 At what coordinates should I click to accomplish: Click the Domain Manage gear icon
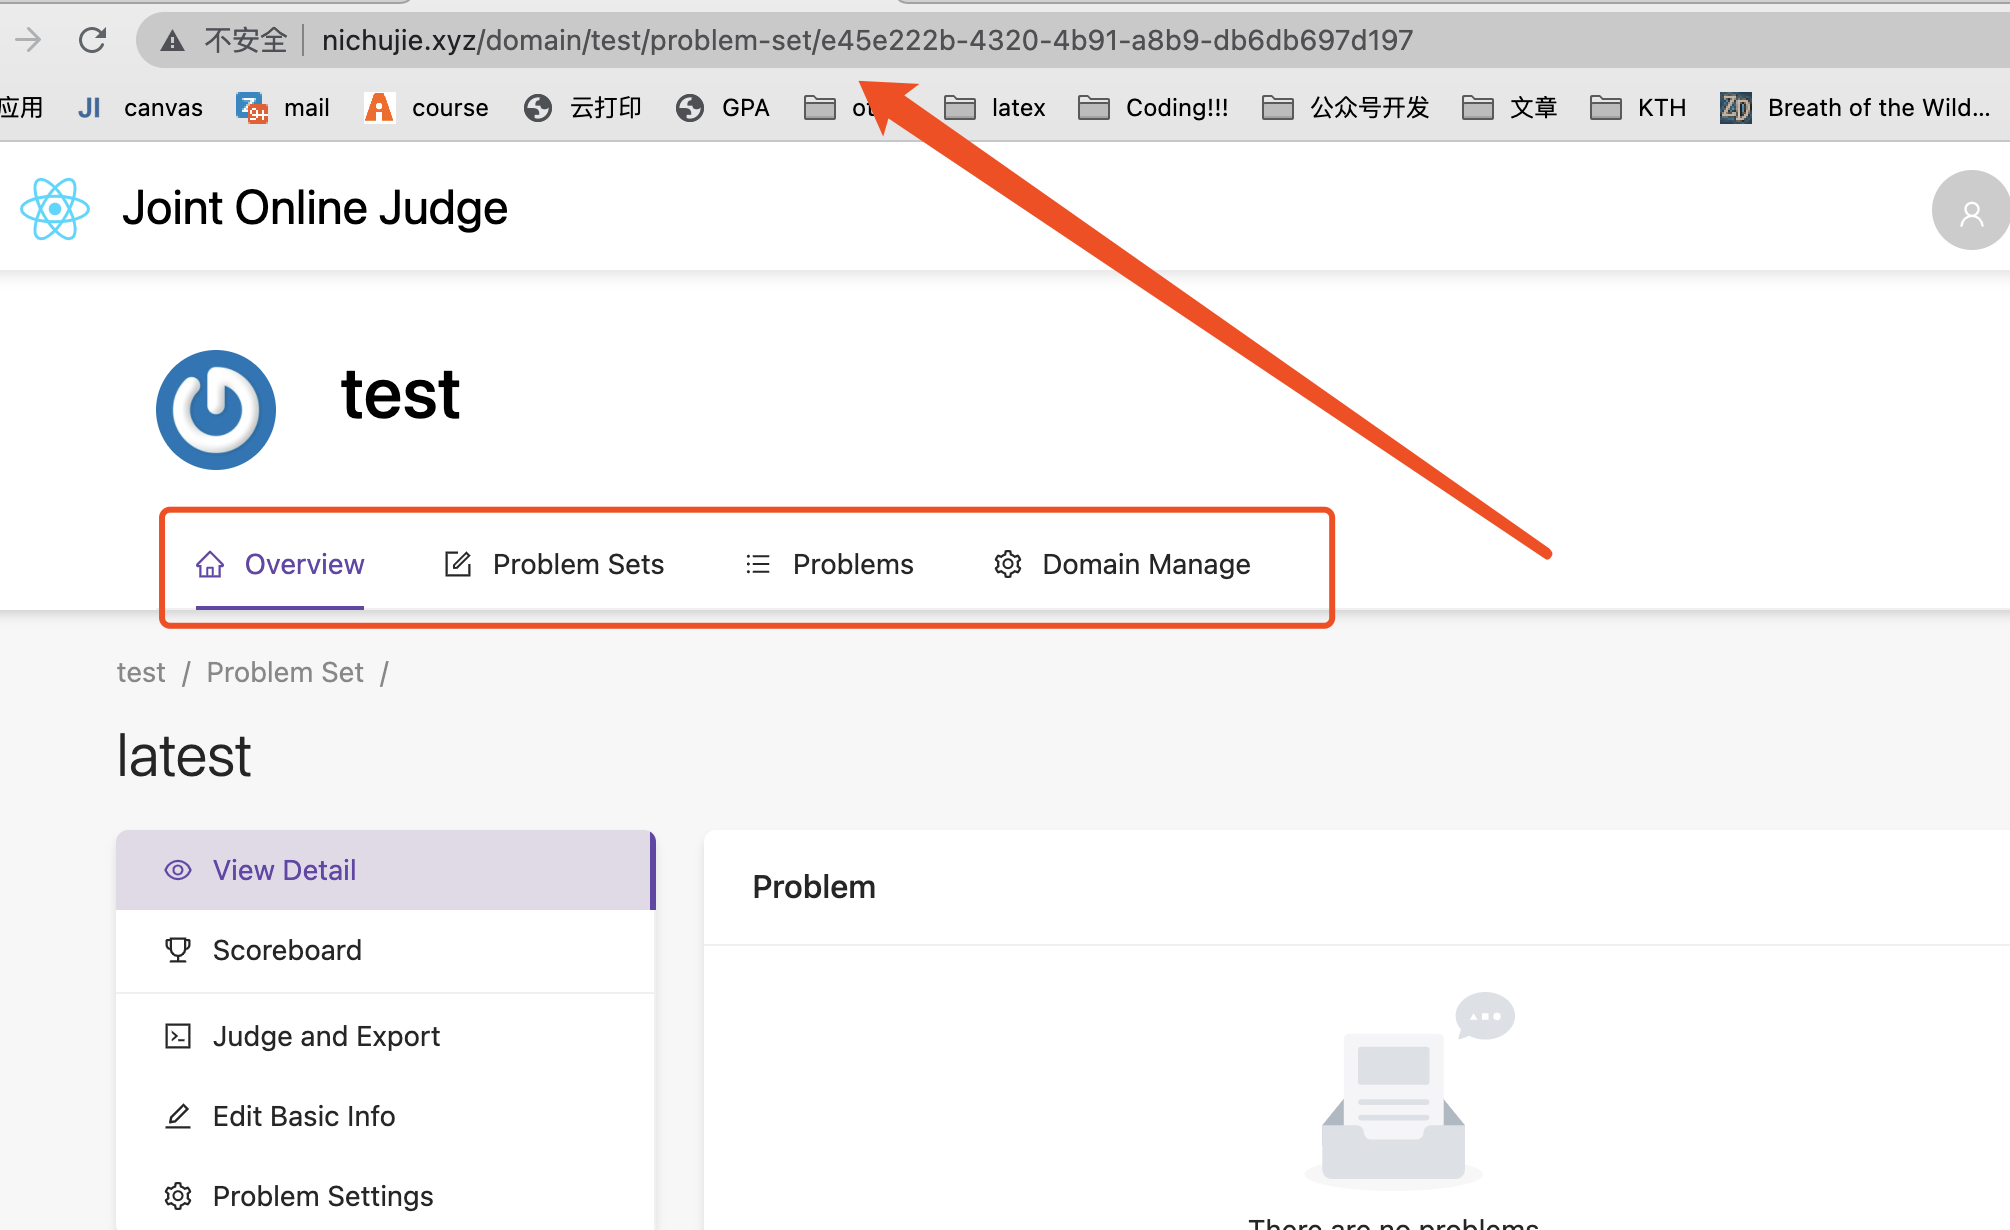pos(1007,563)
